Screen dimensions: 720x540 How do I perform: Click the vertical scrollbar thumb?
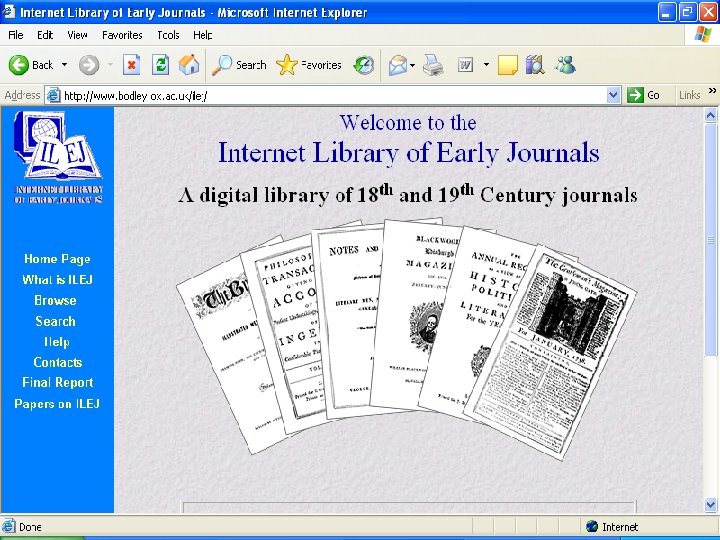coord(710,239)
